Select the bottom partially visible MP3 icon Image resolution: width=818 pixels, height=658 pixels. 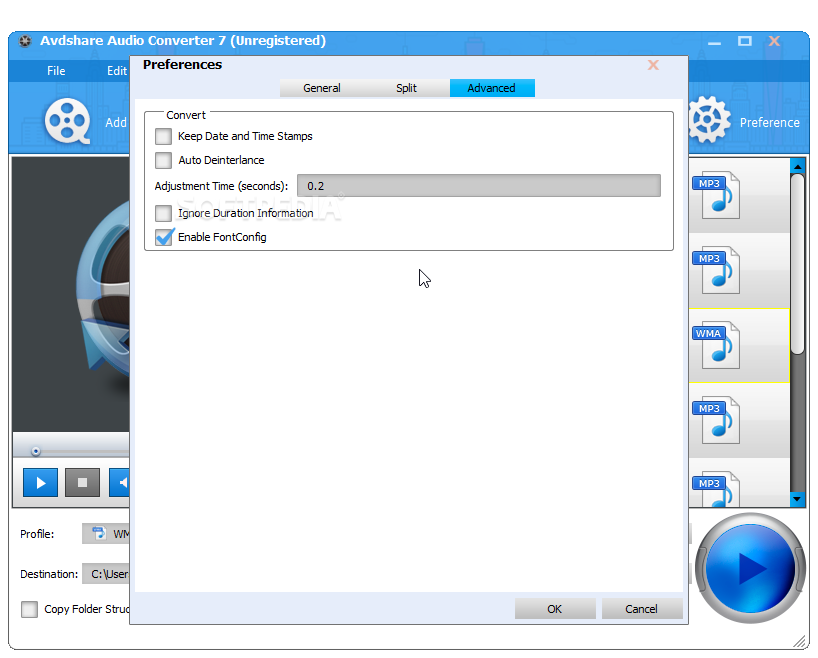click(716, 489)
